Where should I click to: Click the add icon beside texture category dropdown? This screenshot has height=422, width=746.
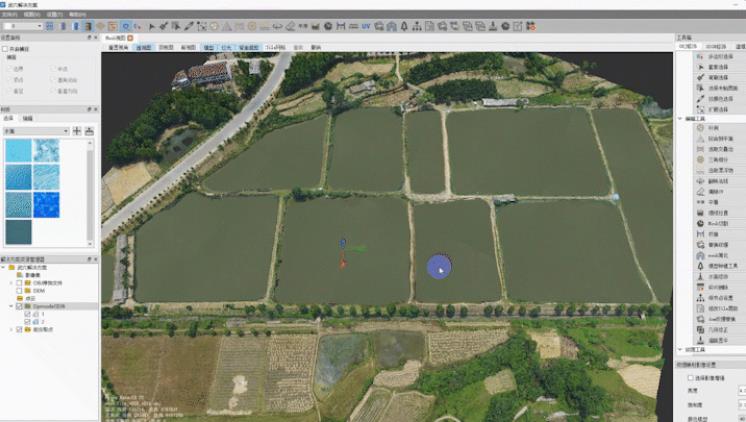coord(77,131)
